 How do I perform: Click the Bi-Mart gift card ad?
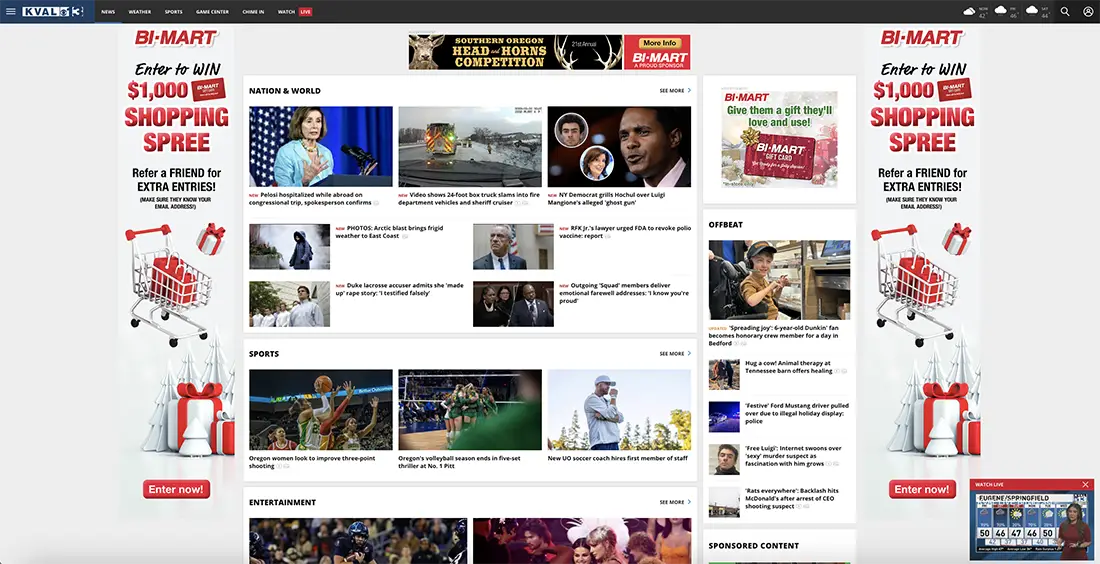tap(779, 139)
